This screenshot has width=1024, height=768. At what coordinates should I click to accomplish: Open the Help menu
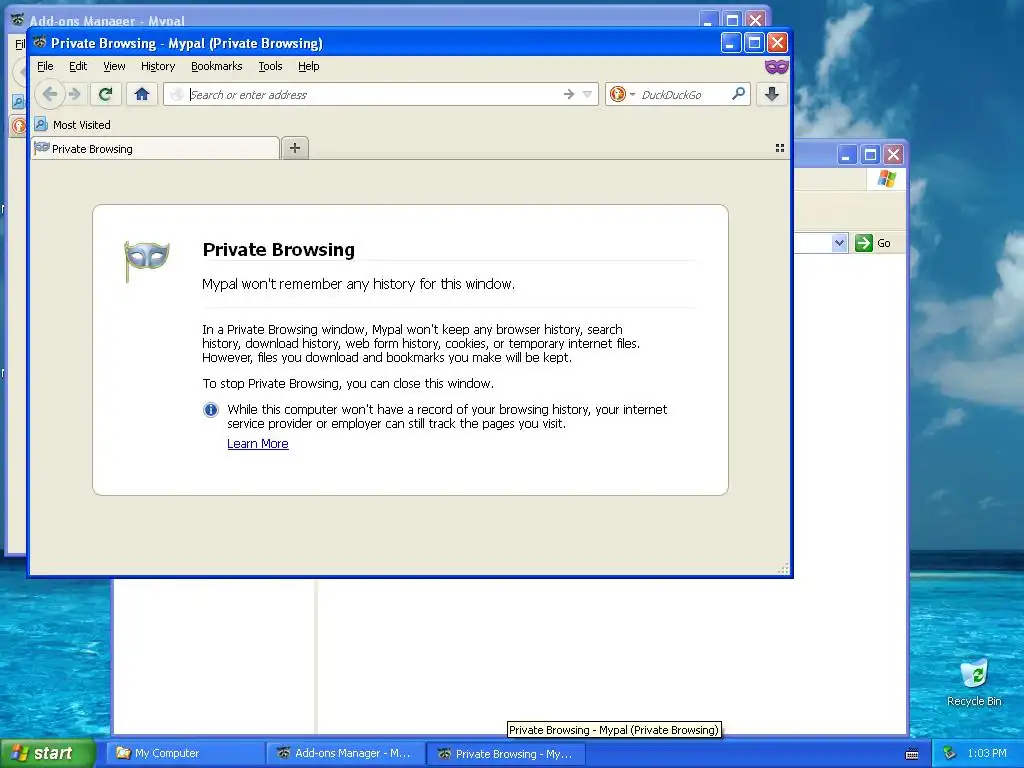pos(308,66)
